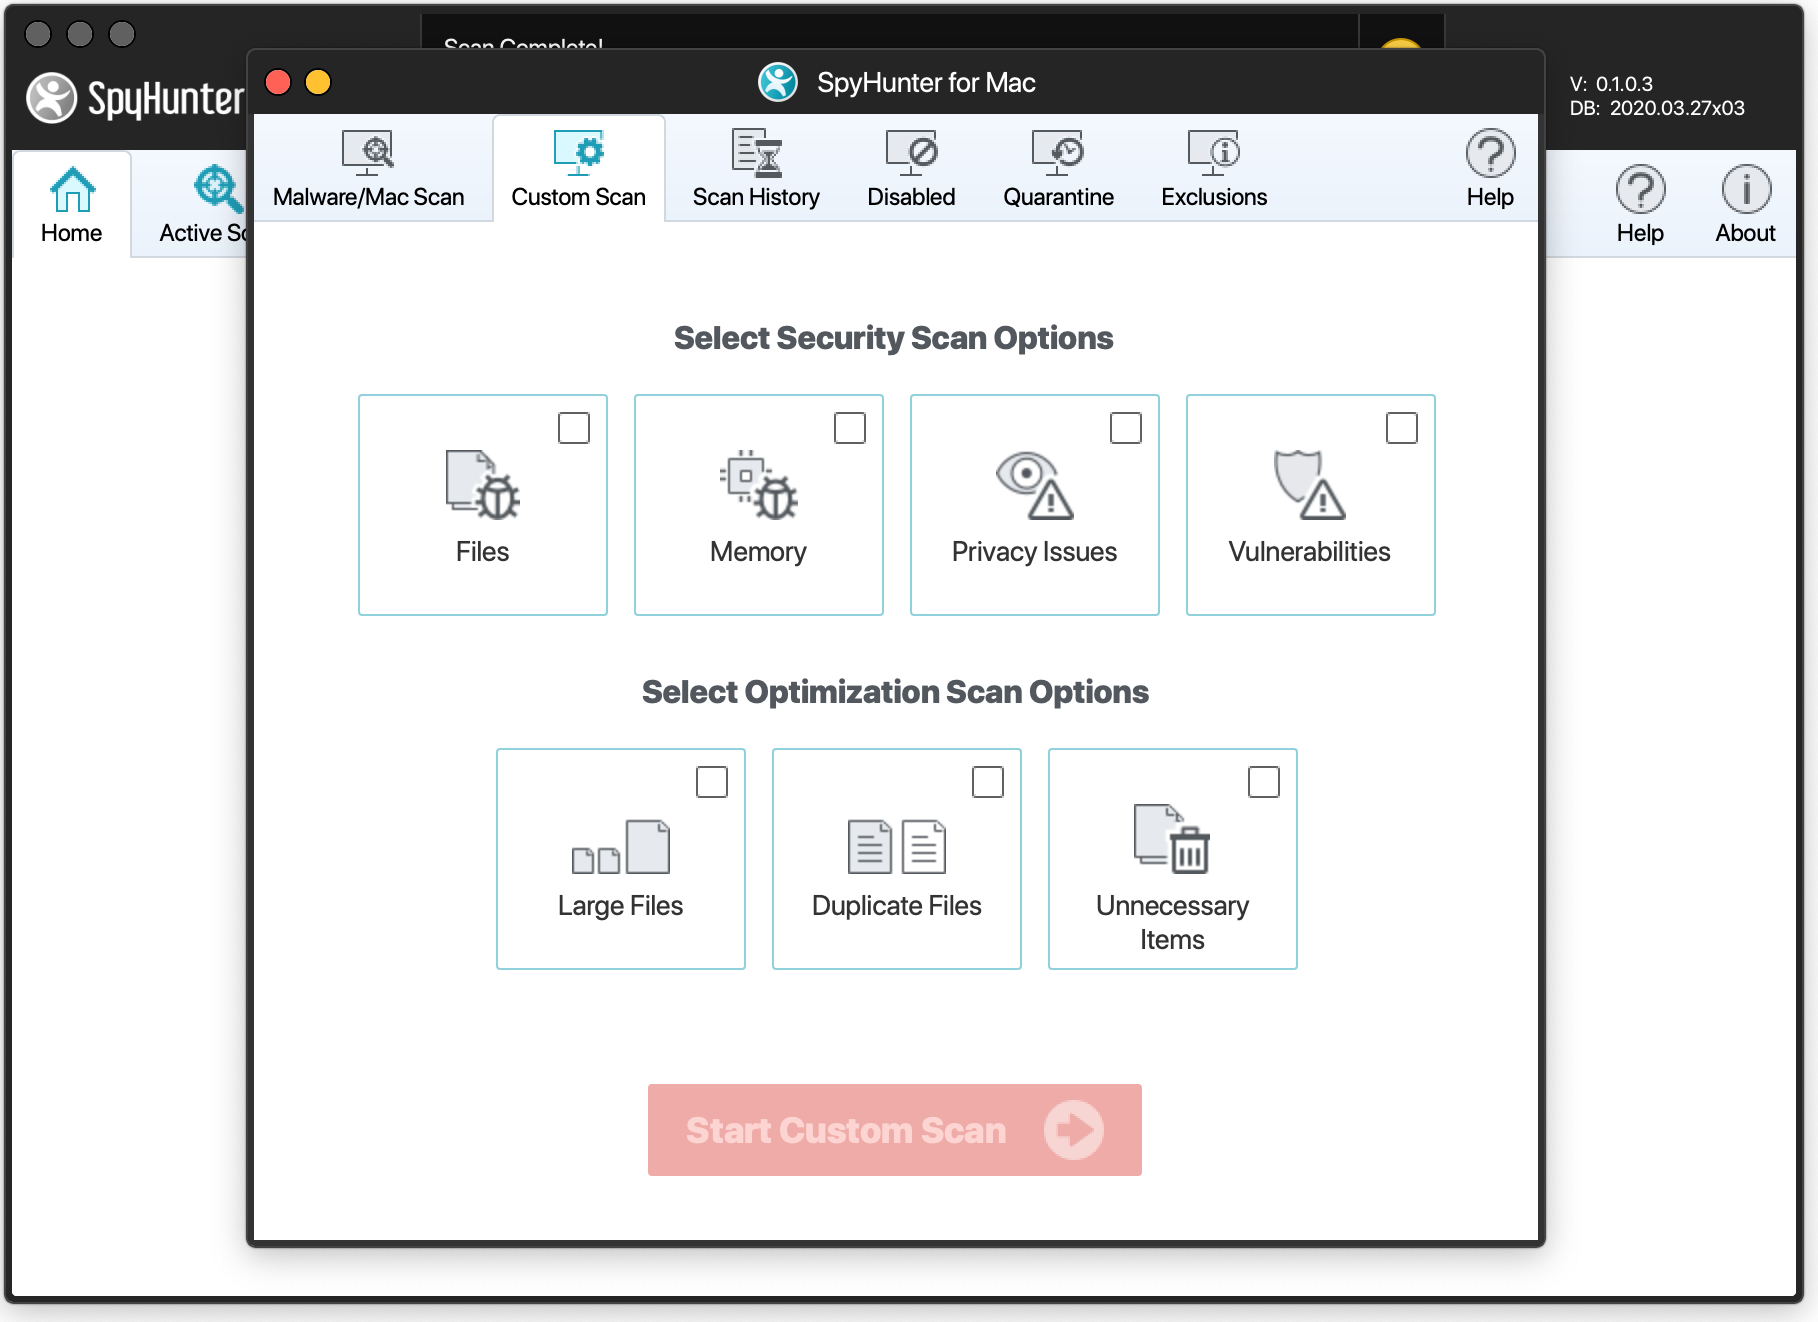Close the SpyHunter for Mac window
The image size is (1818, 1322).
278,82
